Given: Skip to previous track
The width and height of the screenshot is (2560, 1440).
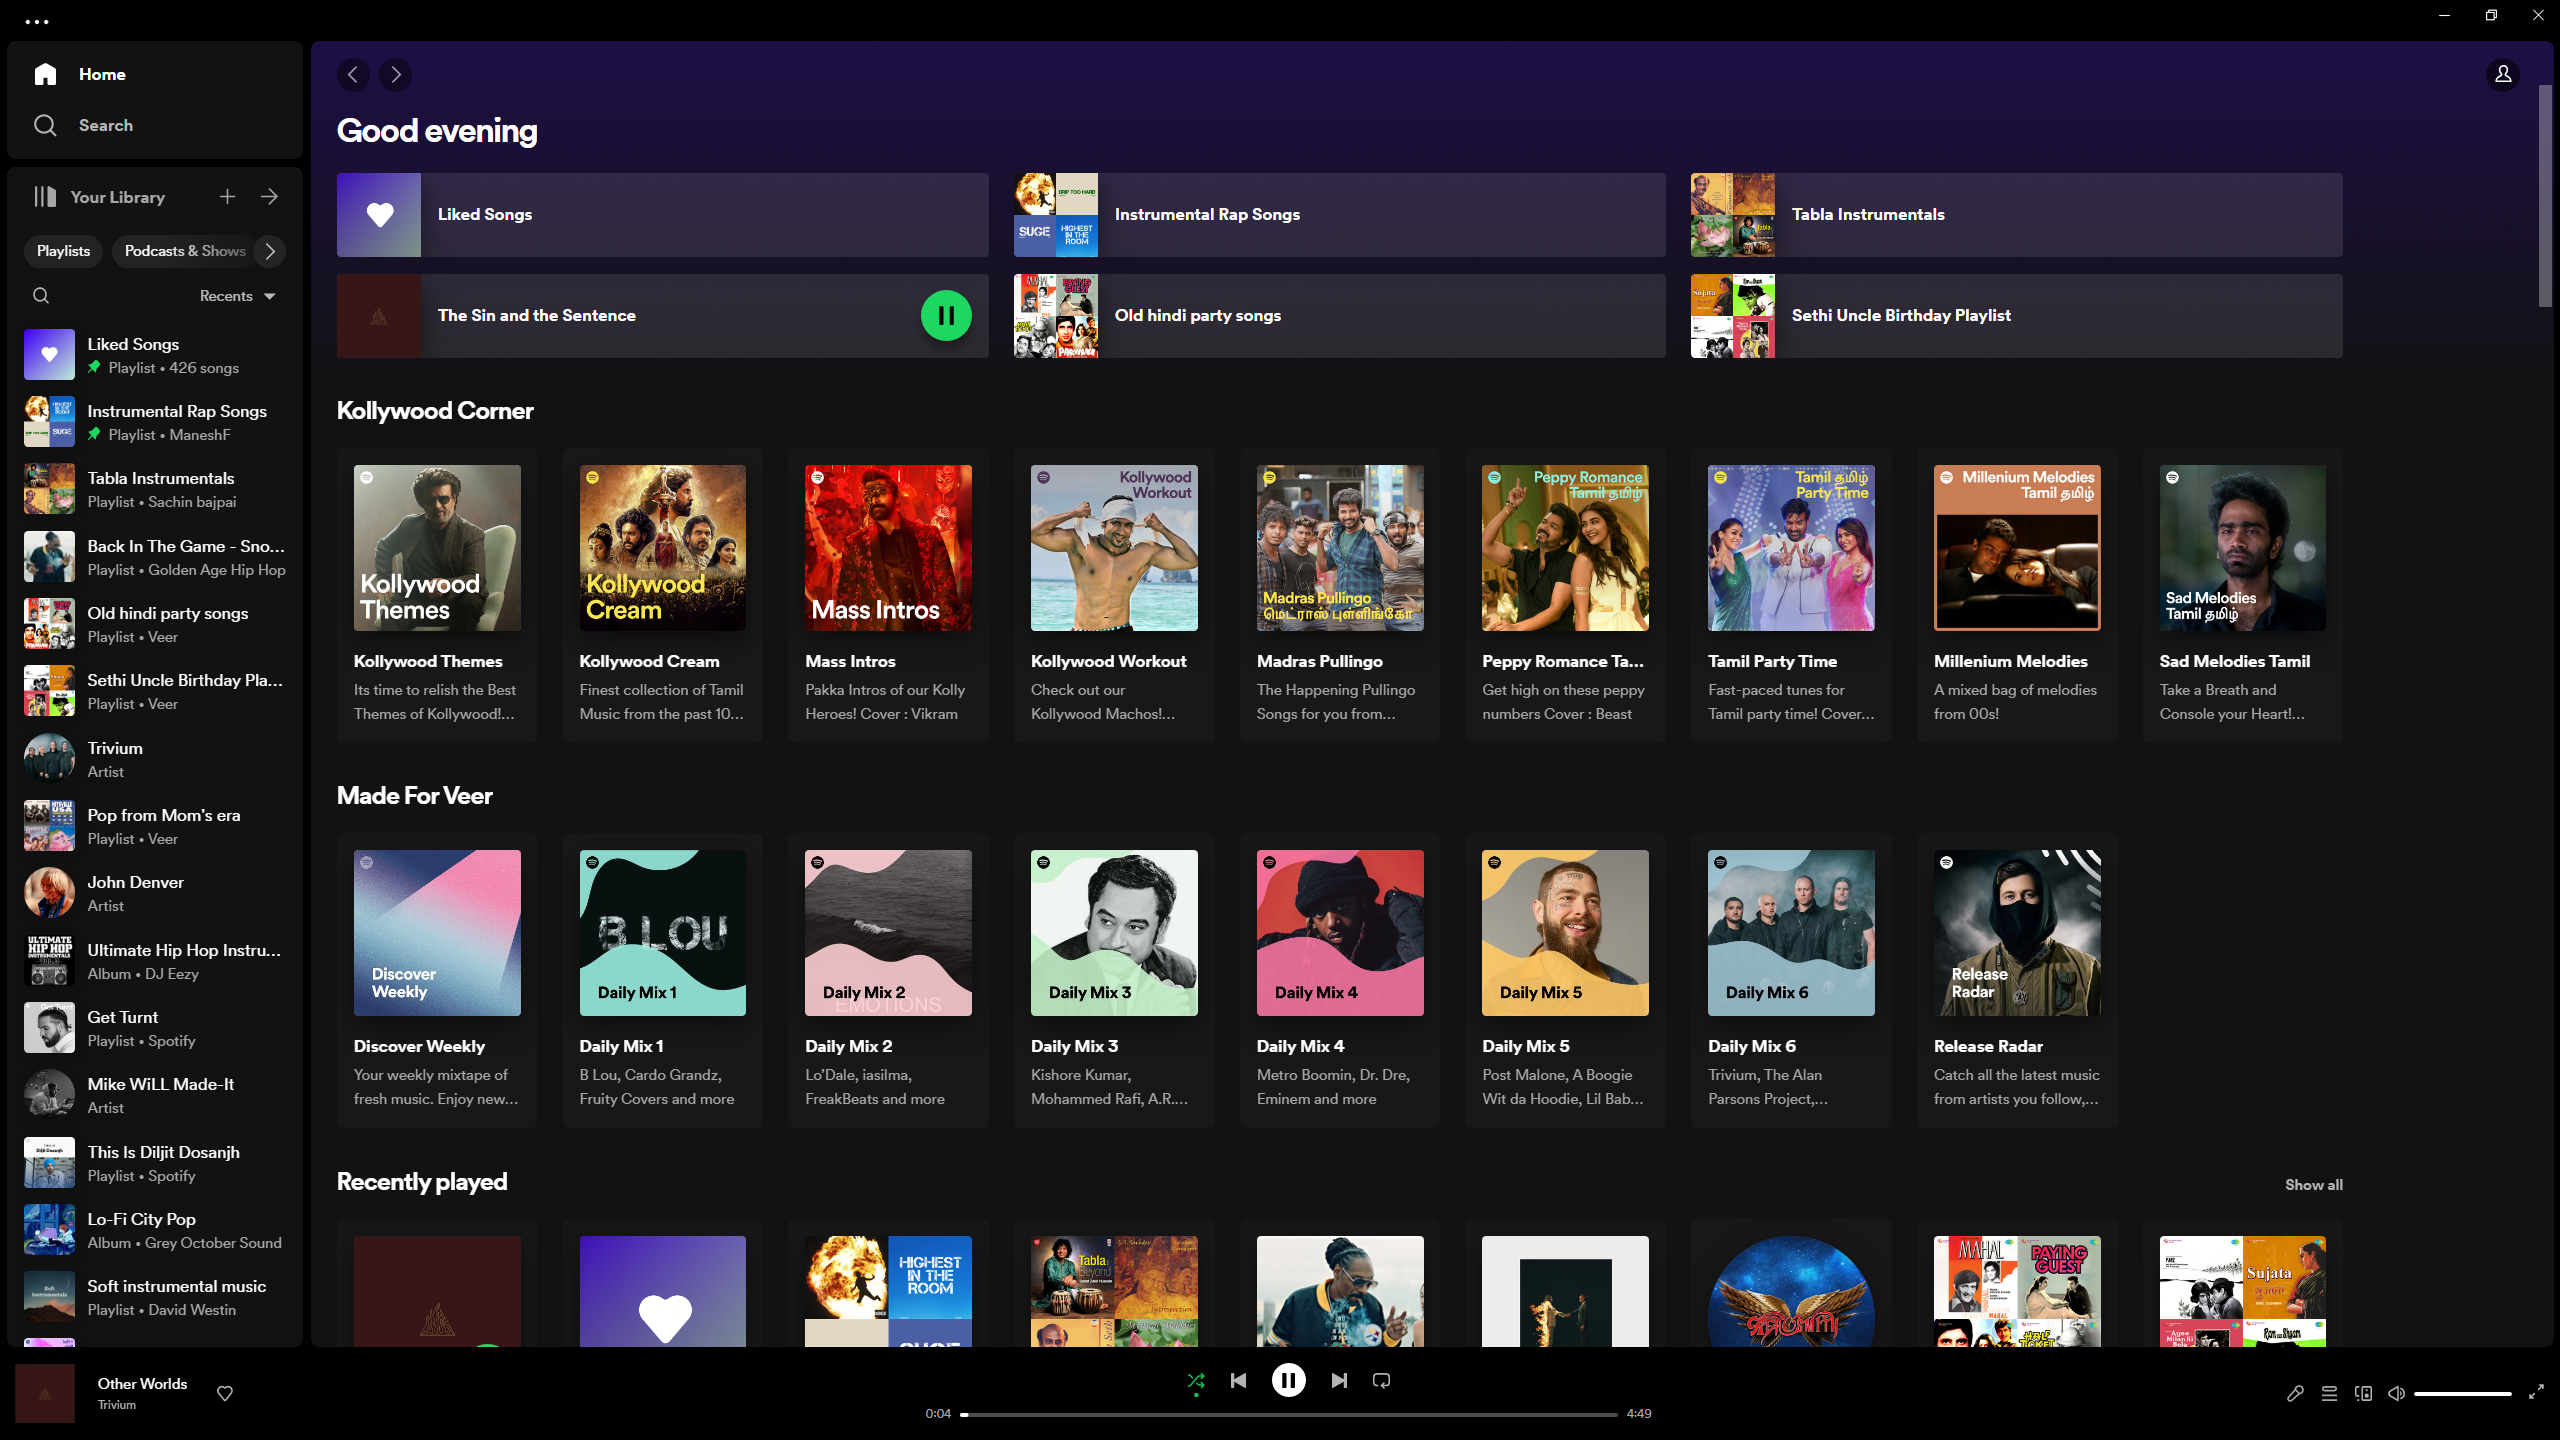Looking at the screenshot, I should [1238, 1381].
